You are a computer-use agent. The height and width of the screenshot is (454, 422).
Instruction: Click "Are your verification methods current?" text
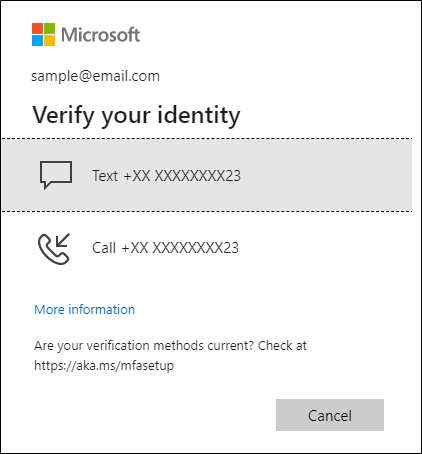point(144,346)
